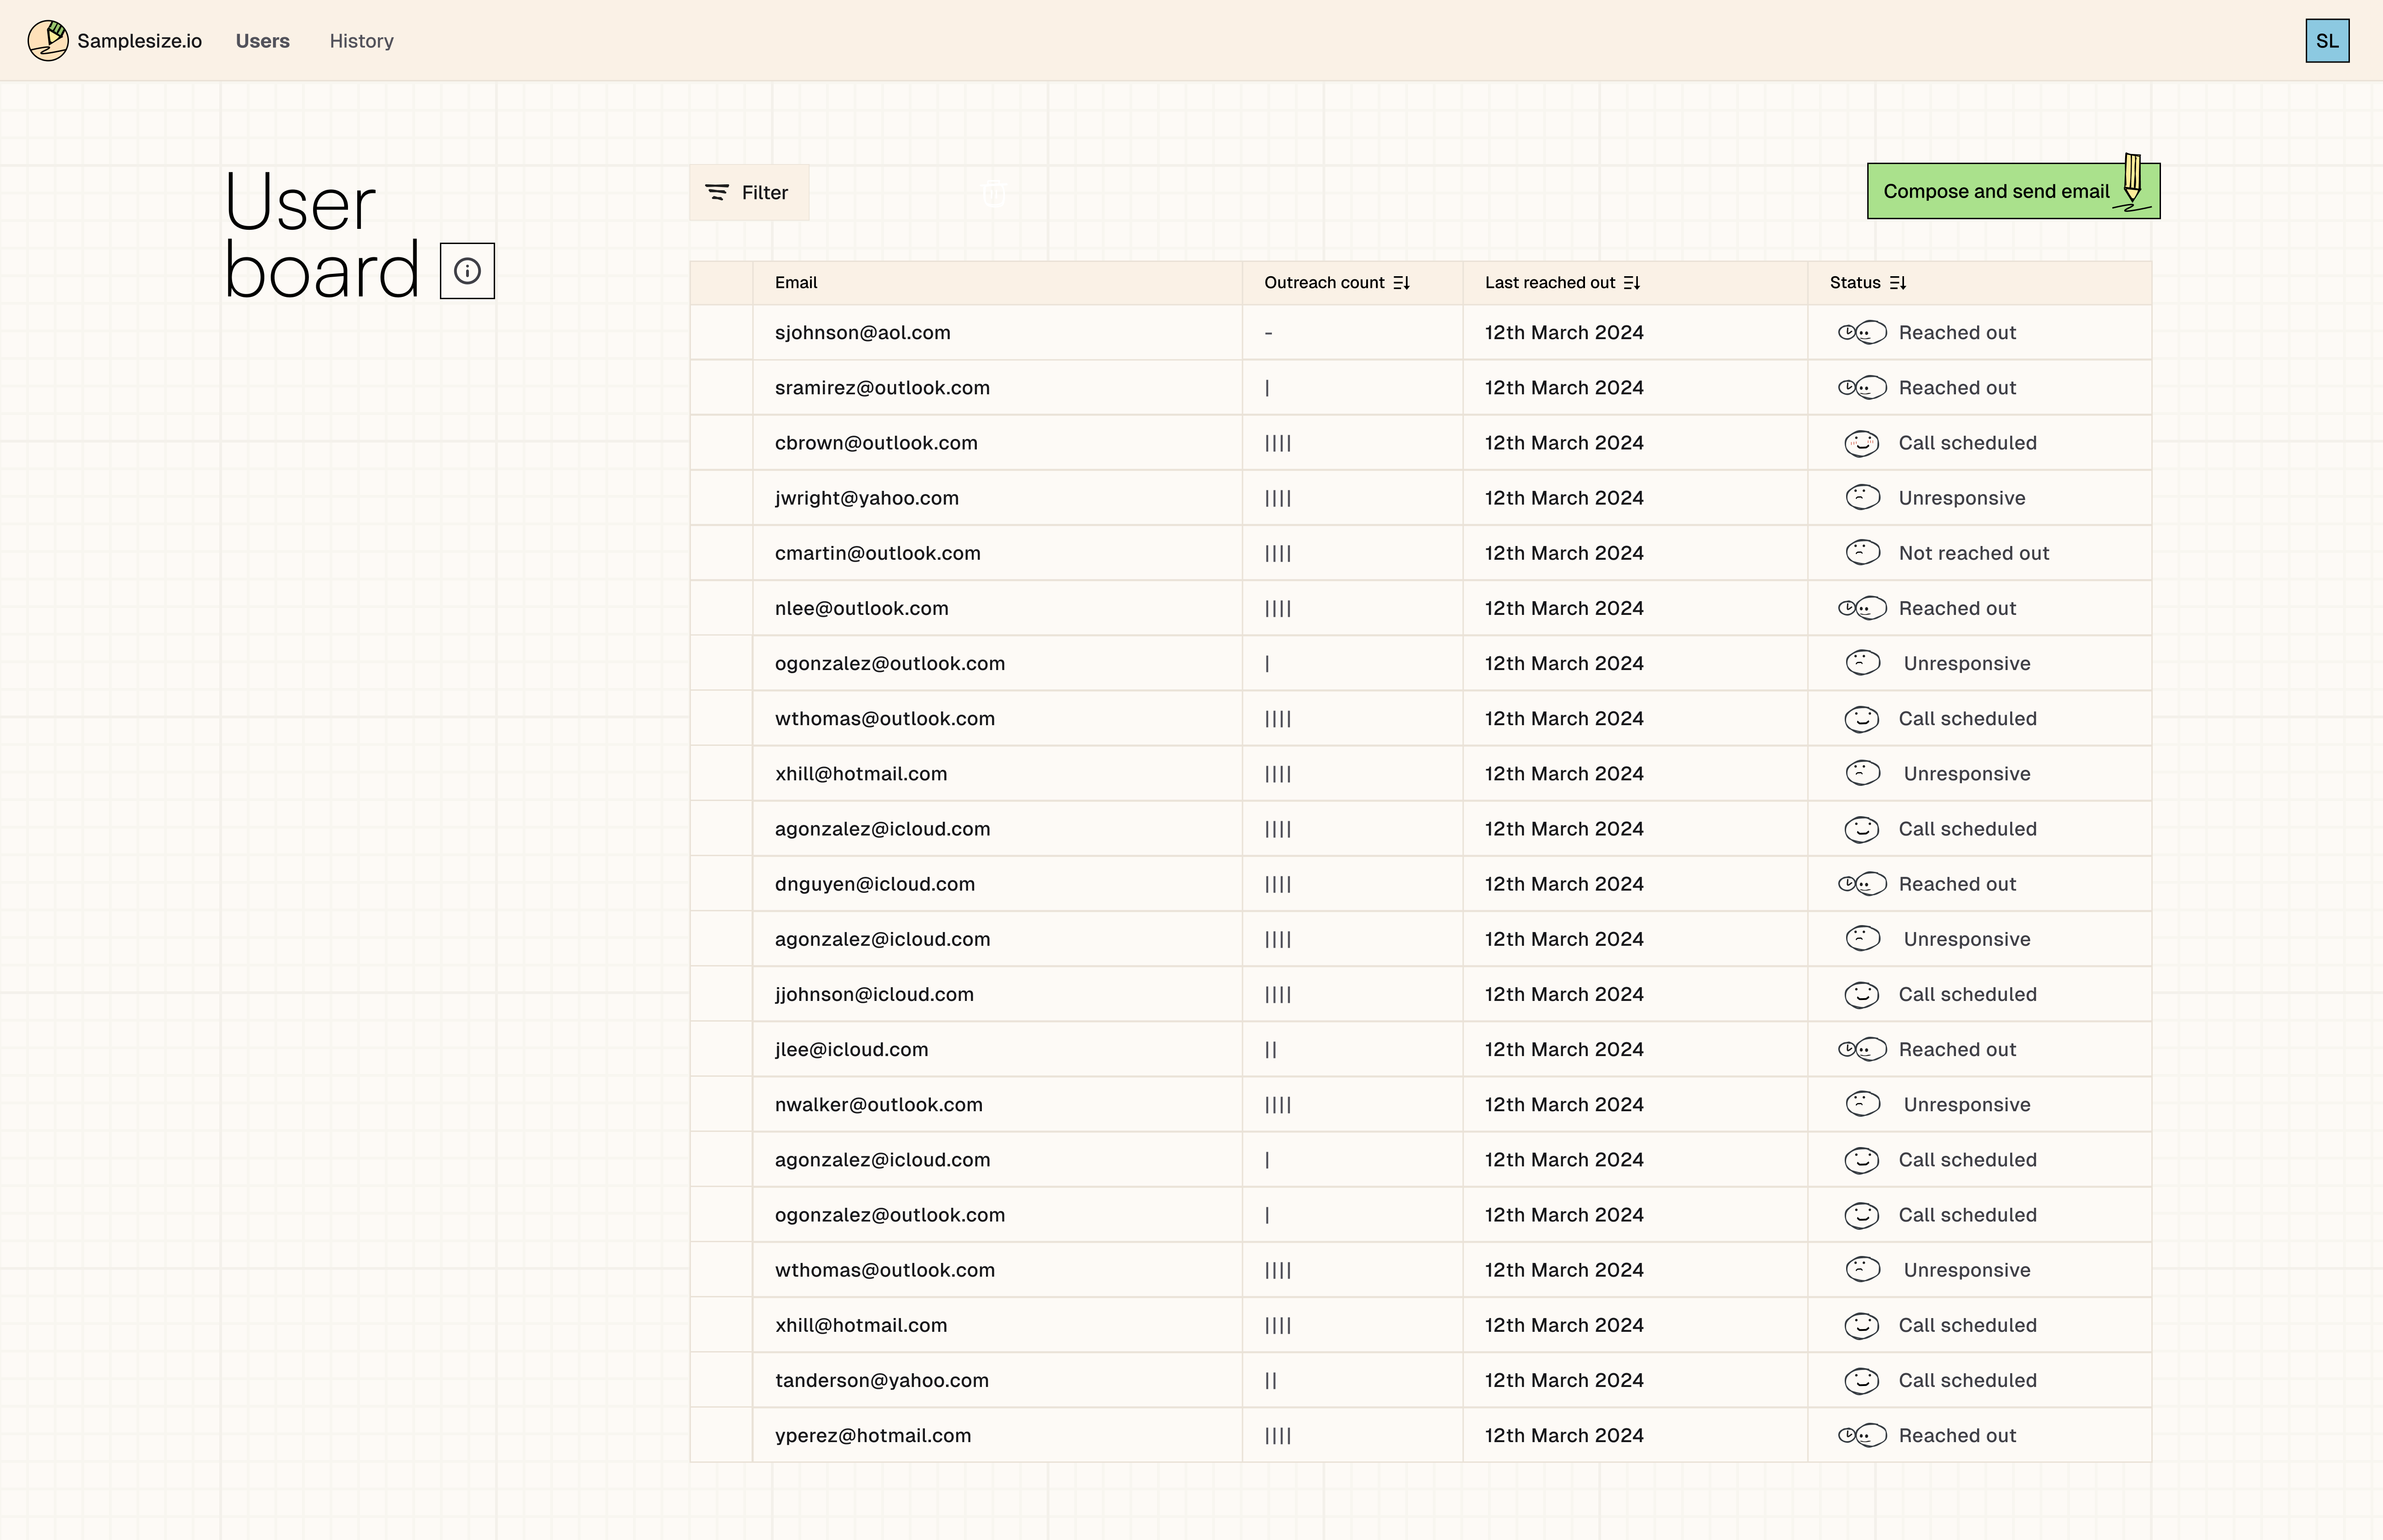
Task: Click the Status column header
Action: tap(1854, 283)
